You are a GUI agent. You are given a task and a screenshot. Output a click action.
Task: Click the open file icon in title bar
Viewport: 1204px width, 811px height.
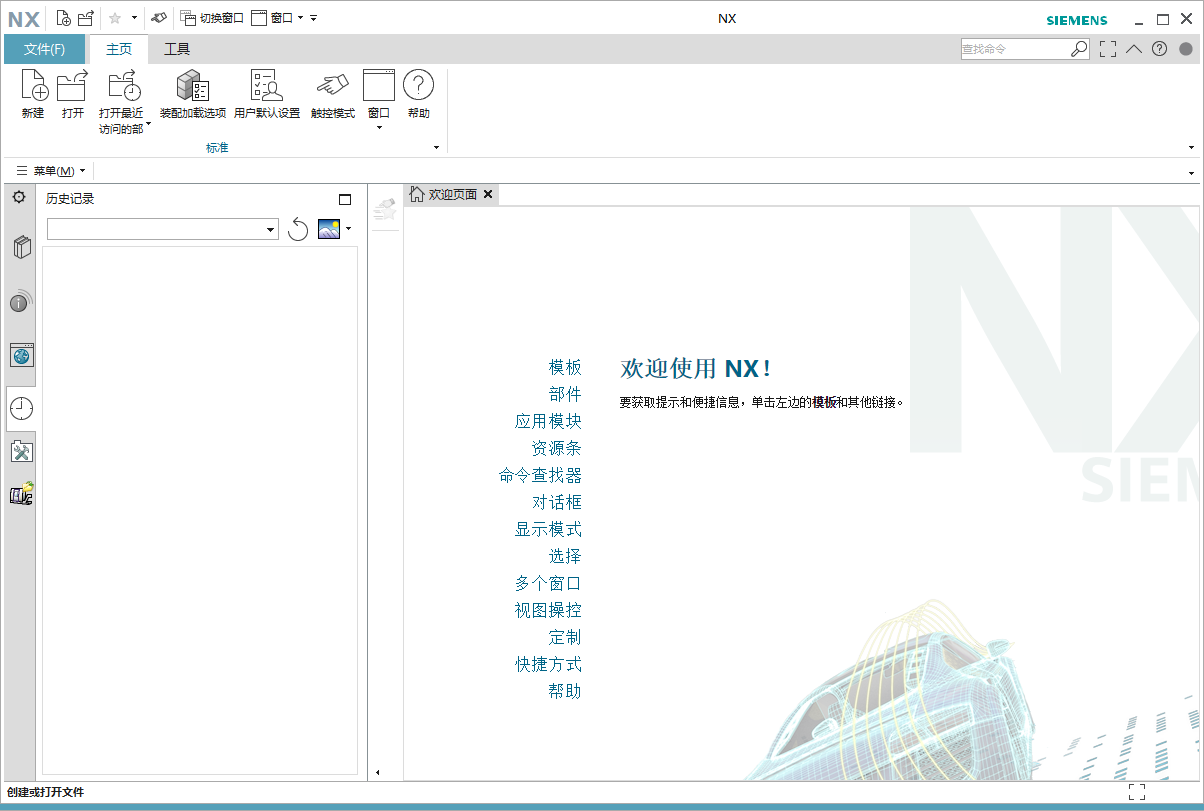[x=86, y=18]
